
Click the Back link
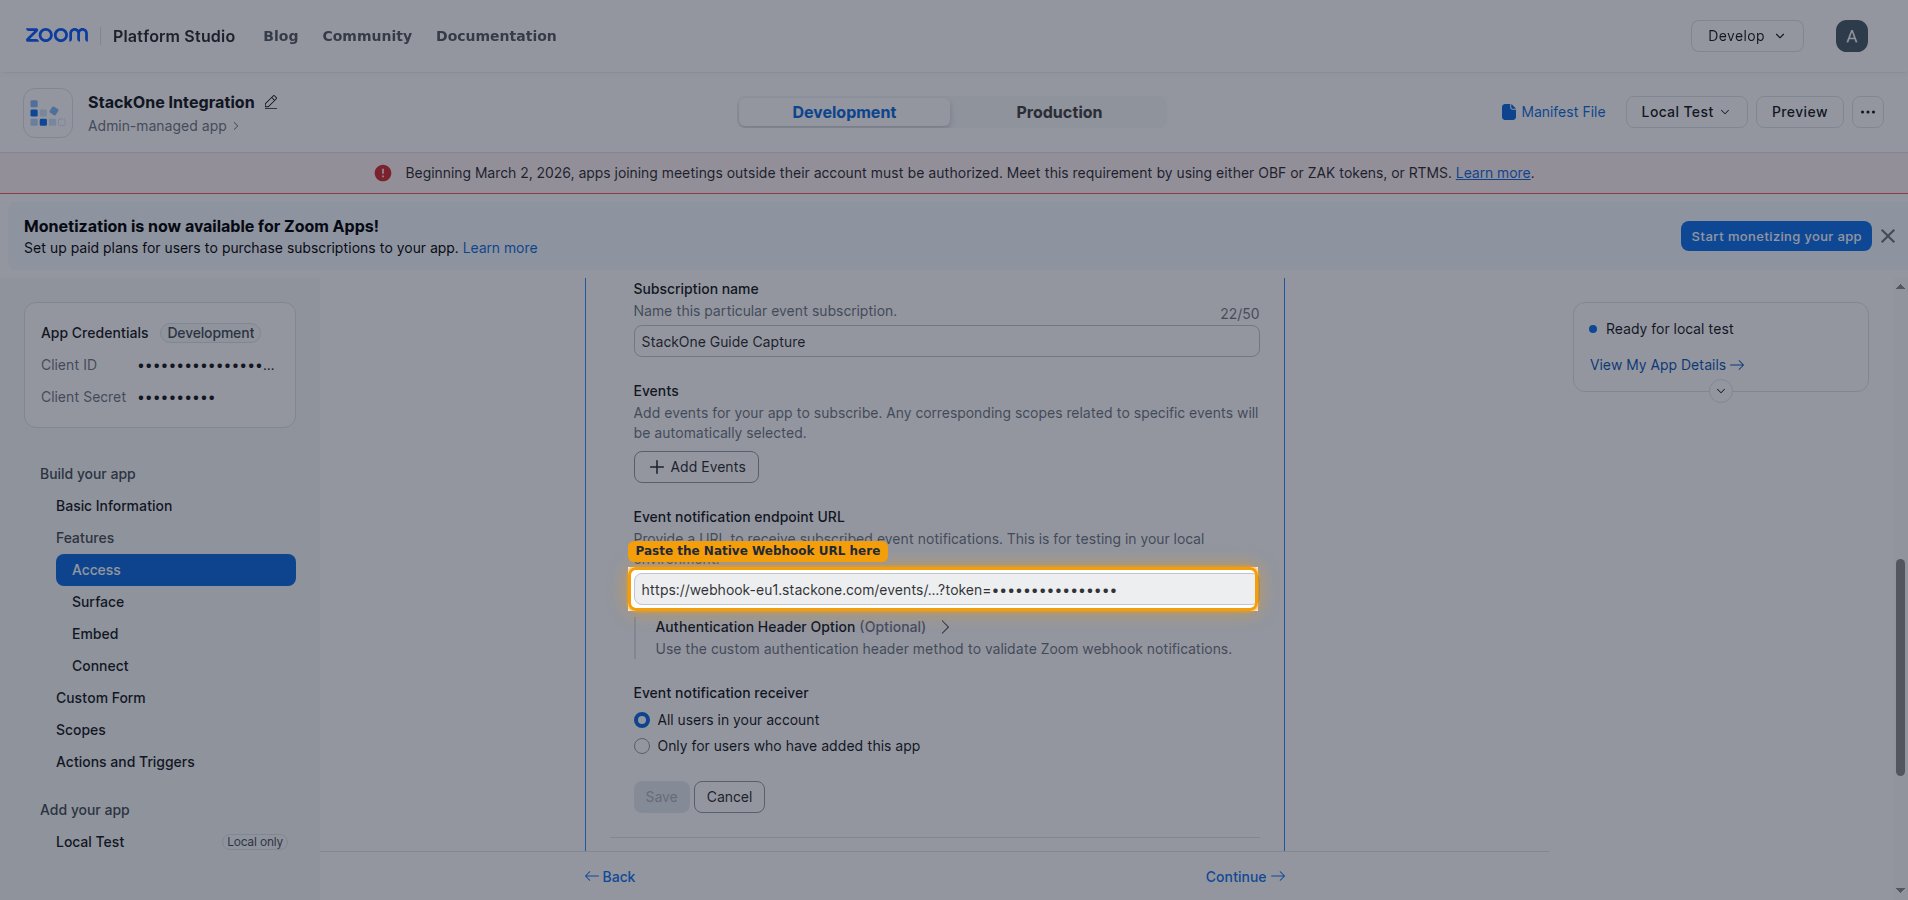pyautogui.click(x=610, y=877)
